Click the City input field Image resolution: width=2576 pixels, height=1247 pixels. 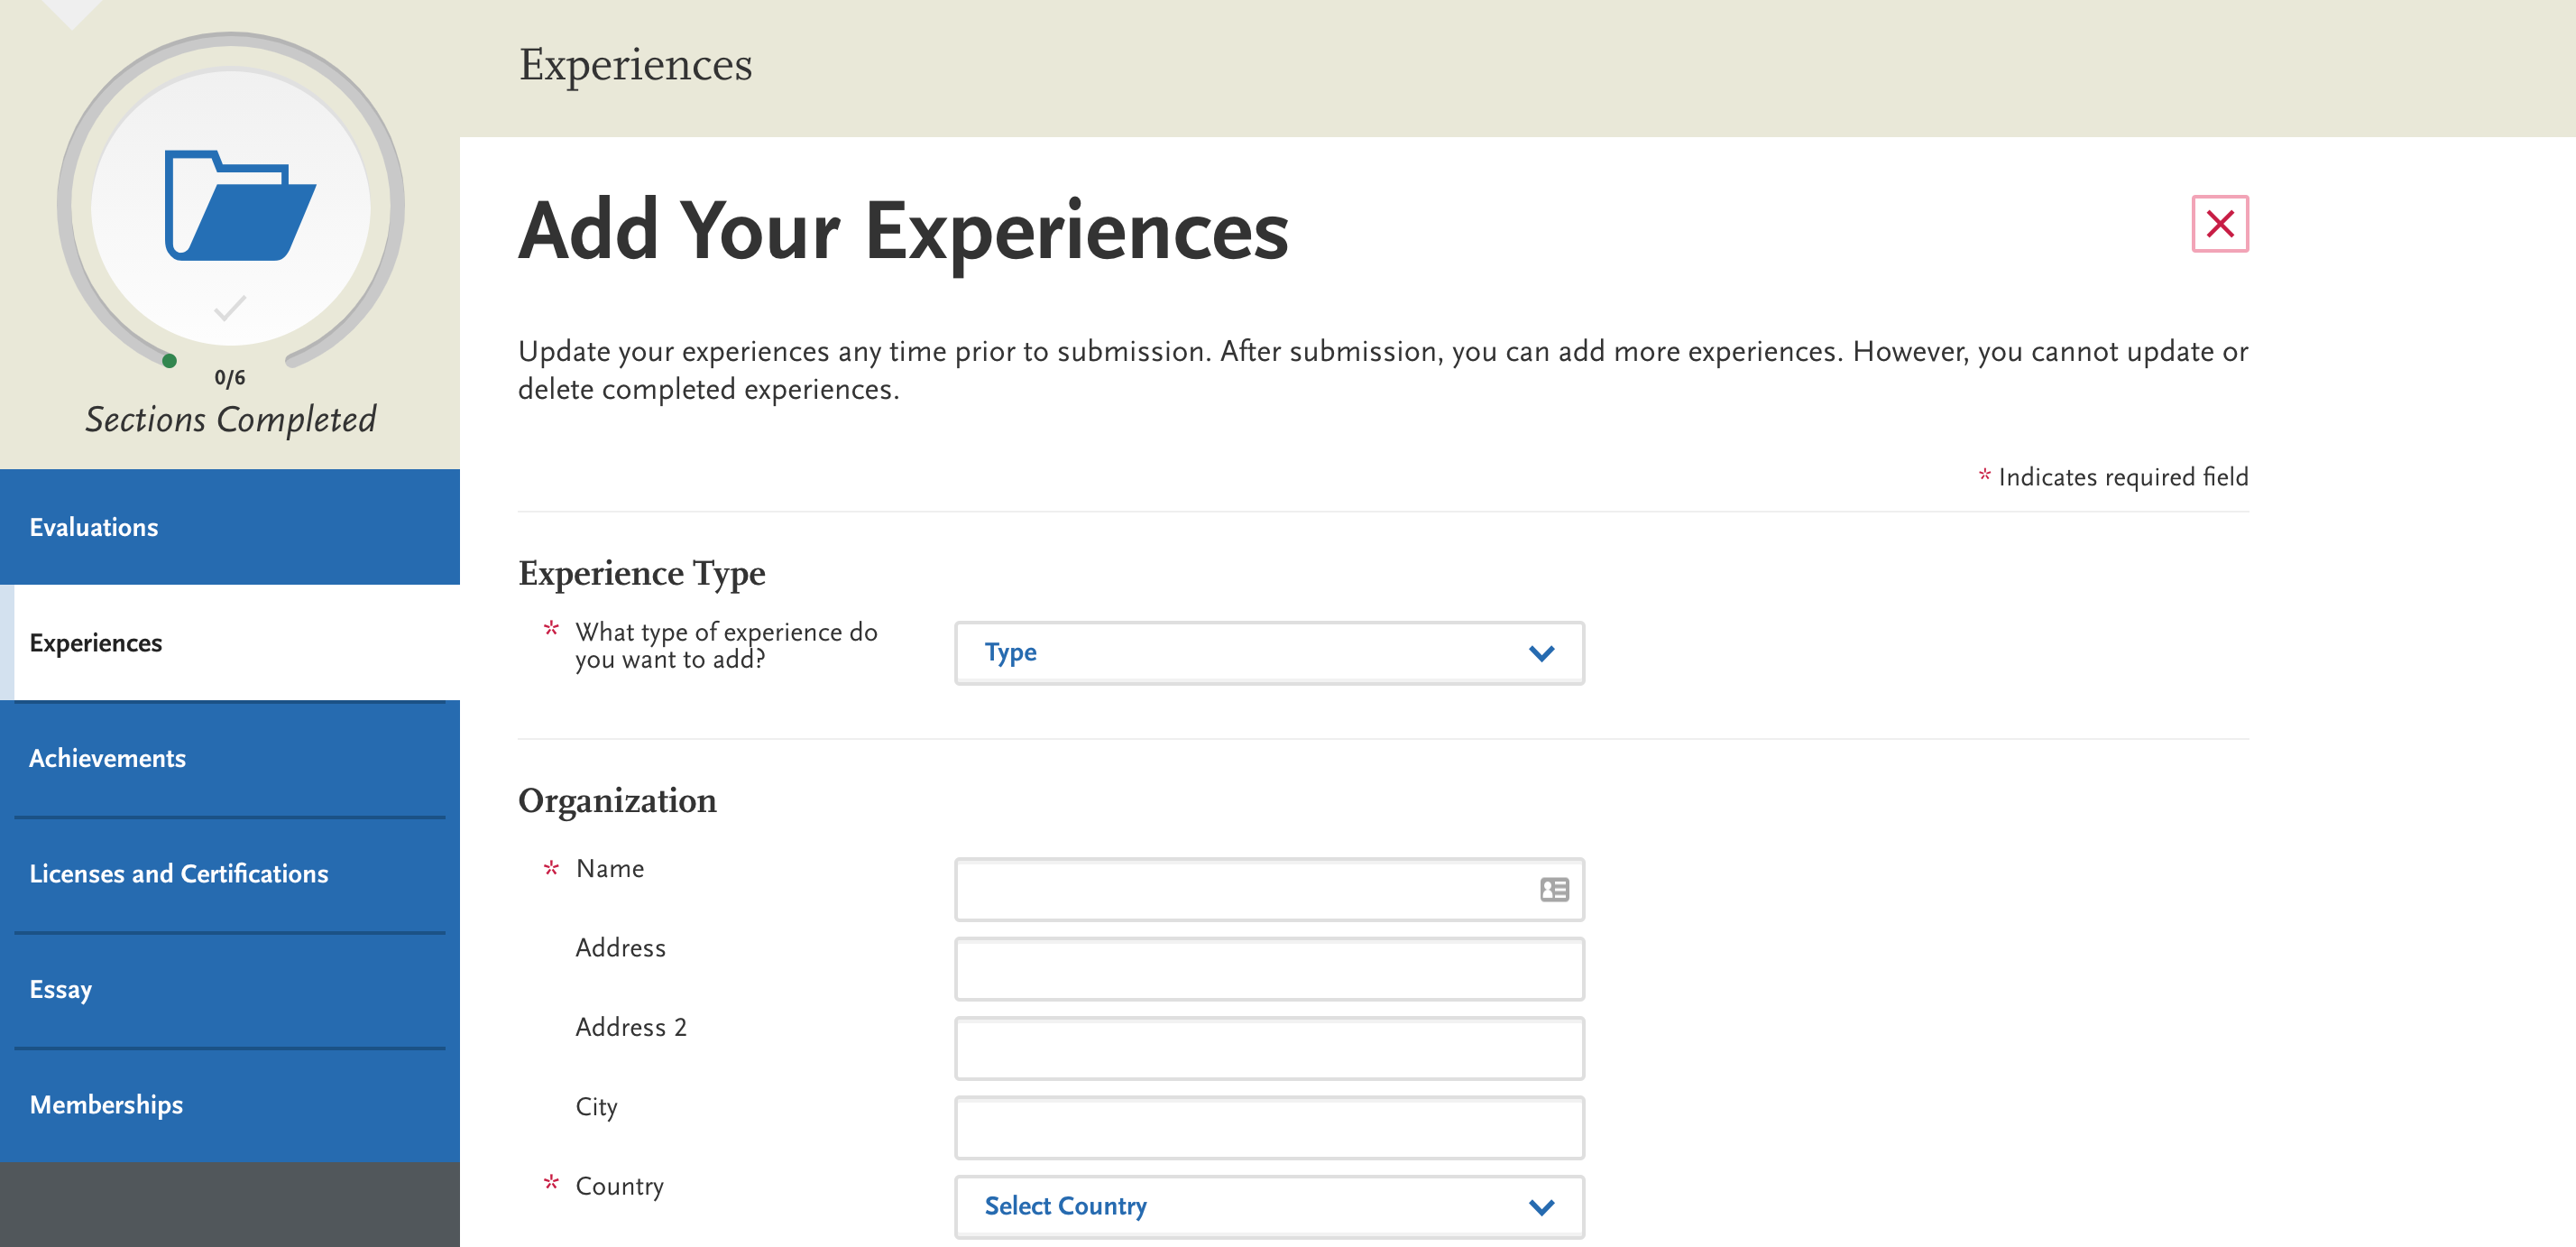point(1268,1127)
